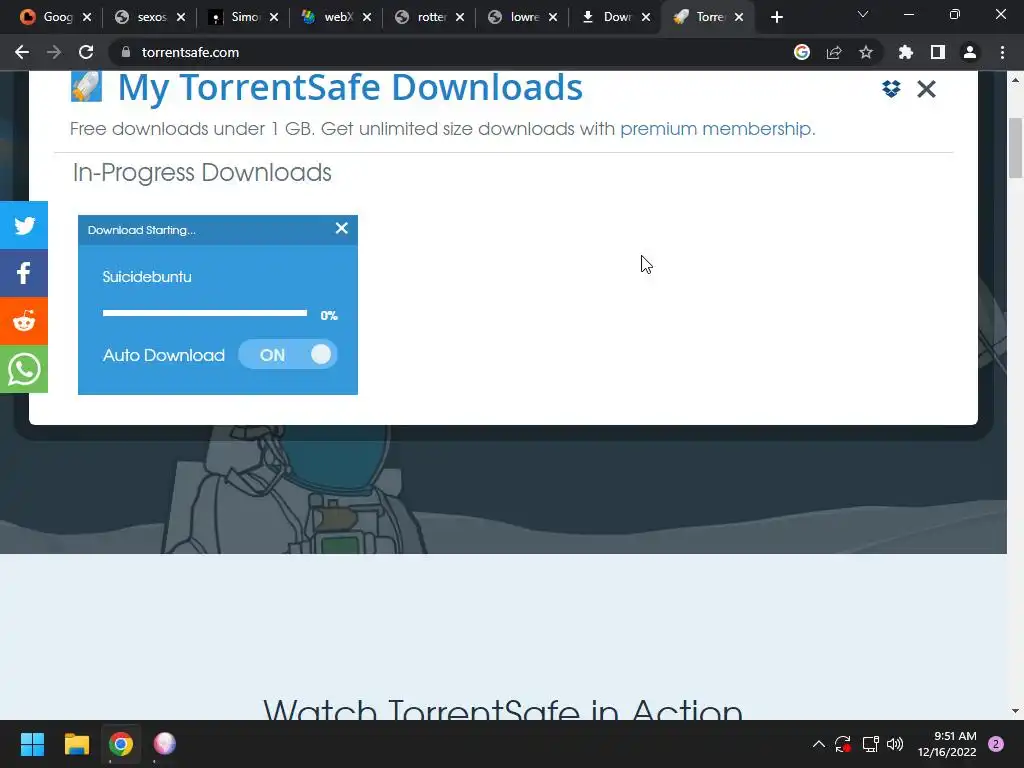Go back to the previous page
Image resolution: width=1024 pixels, height=768 pixels.
click(22, 52)
